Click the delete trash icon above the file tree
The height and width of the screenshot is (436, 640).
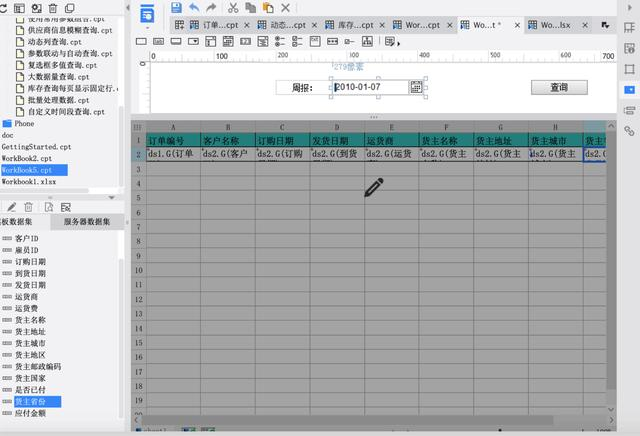point(53,8)
